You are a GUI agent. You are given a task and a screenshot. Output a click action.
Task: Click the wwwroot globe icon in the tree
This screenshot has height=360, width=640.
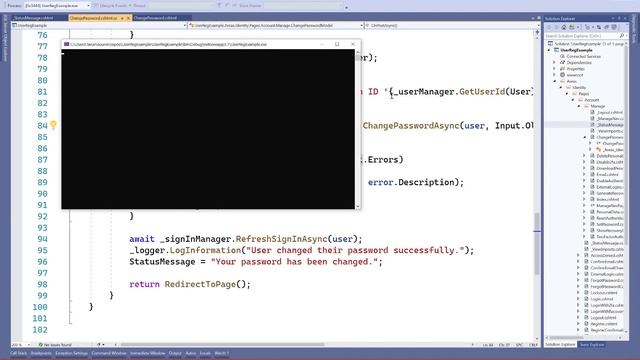pyautogui.click(x=562, y=75)
